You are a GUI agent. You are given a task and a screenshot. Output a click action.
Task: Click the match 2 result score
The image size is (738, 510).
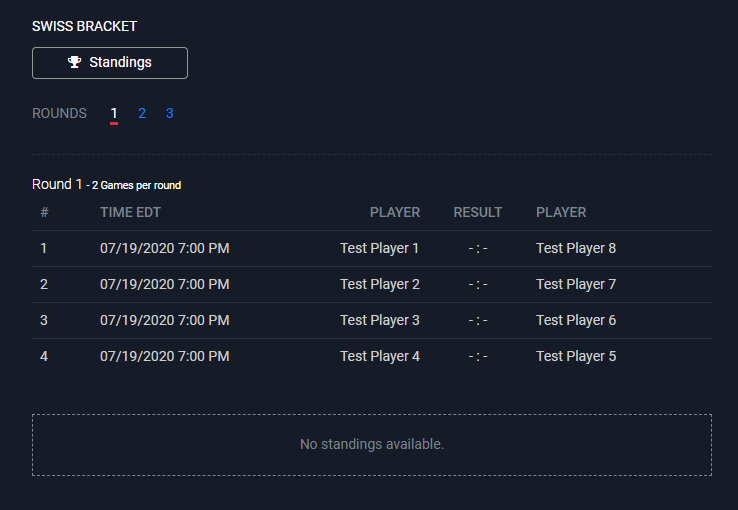(x=478, y=284)
